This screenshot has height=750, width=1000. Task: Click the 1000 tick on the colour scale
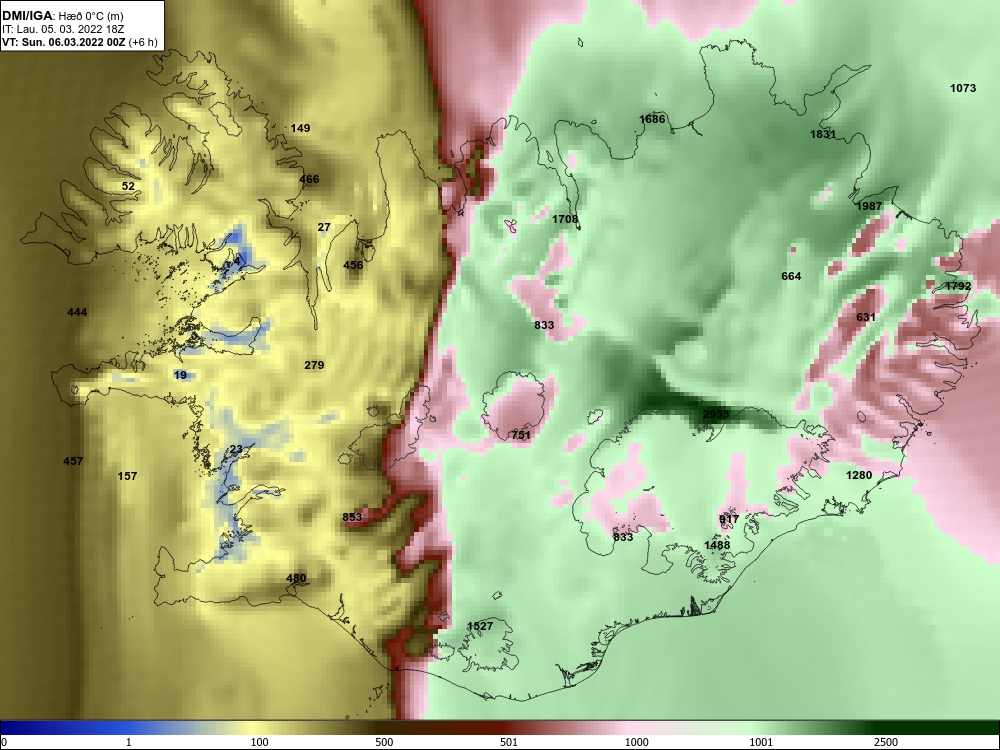(636, 742)
